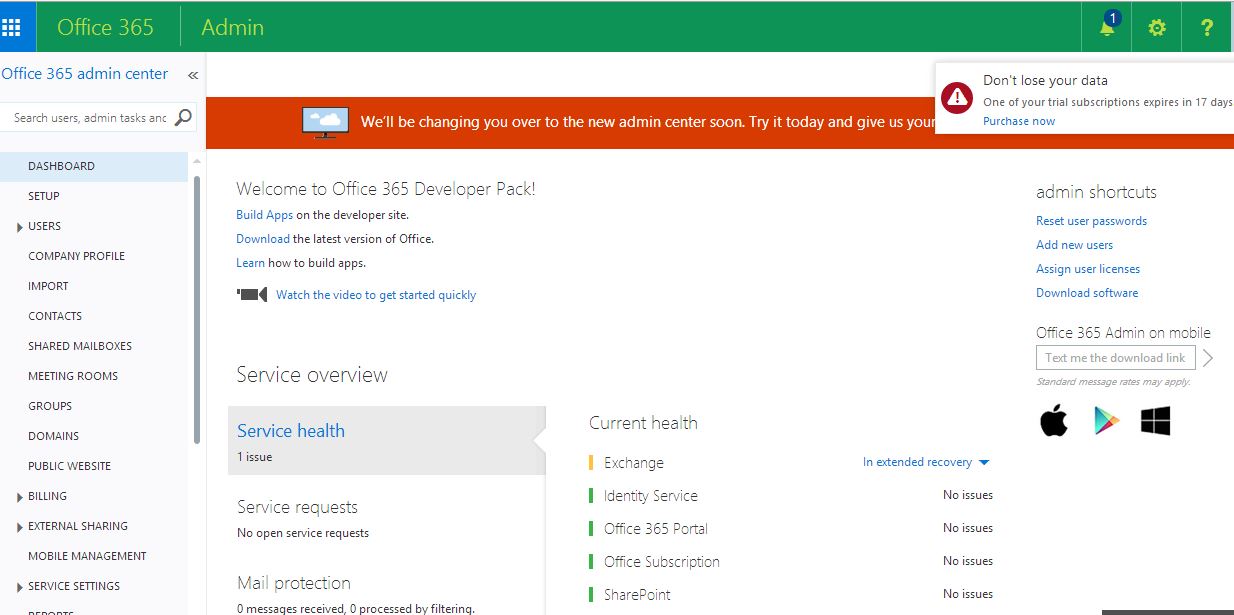
Task: Select DOMAINS in the sidebar
Action: pyautogui.click(x=53, y=436)
